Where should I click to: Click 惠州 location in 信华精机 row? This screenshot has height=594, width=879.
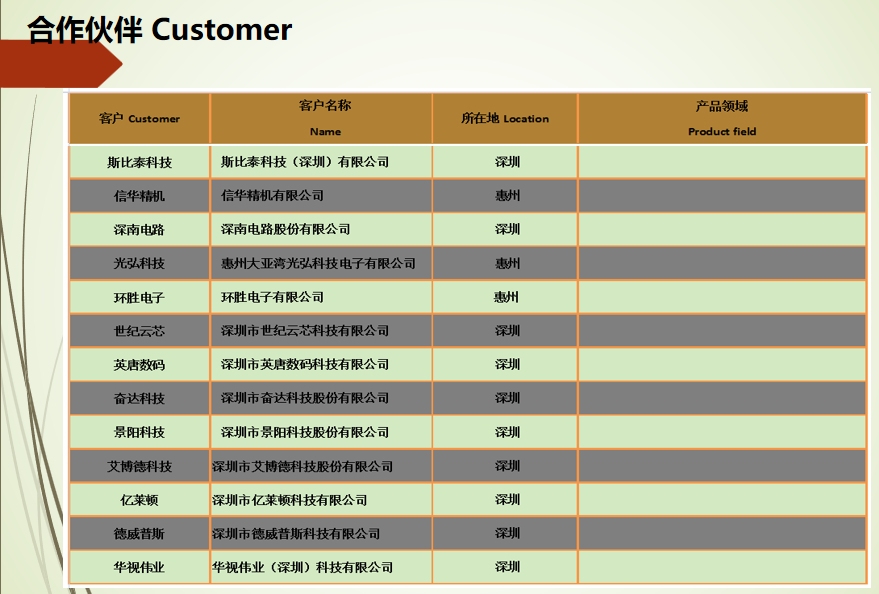507,196
